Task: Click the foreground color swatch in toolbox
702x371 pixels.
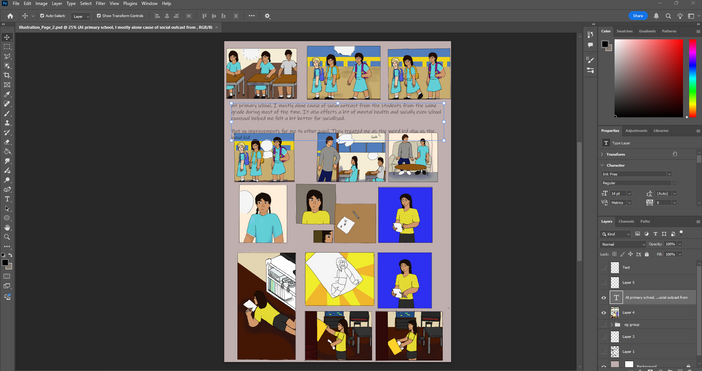Action: click(5, 263)
